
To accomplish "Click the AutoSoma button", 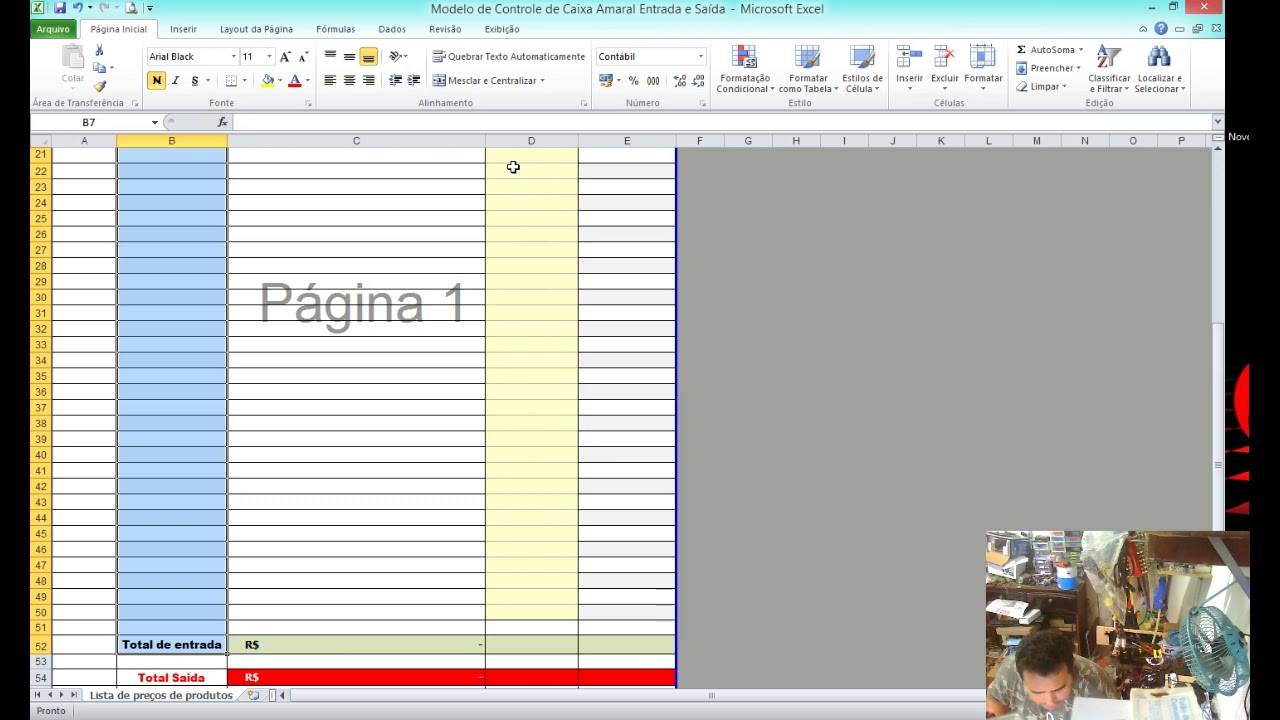I will click(x=1050, y=50).
